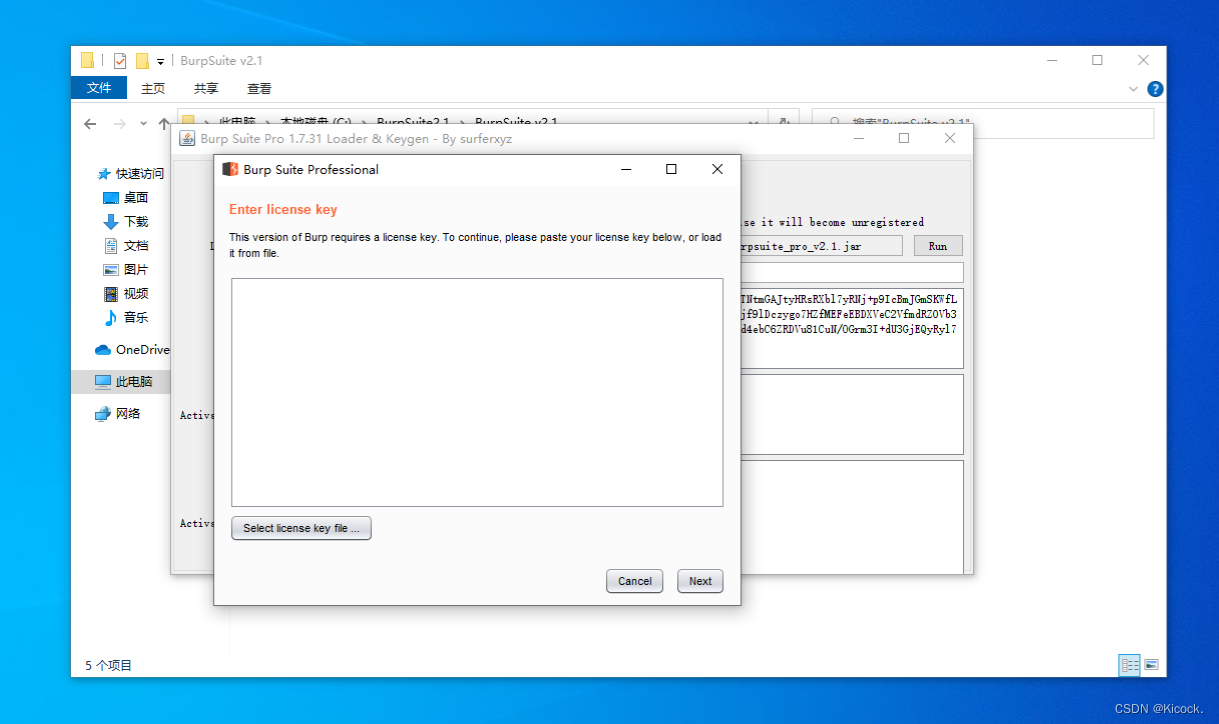
Task: Click license text area in Keygen window
Action: coord(850,328)
